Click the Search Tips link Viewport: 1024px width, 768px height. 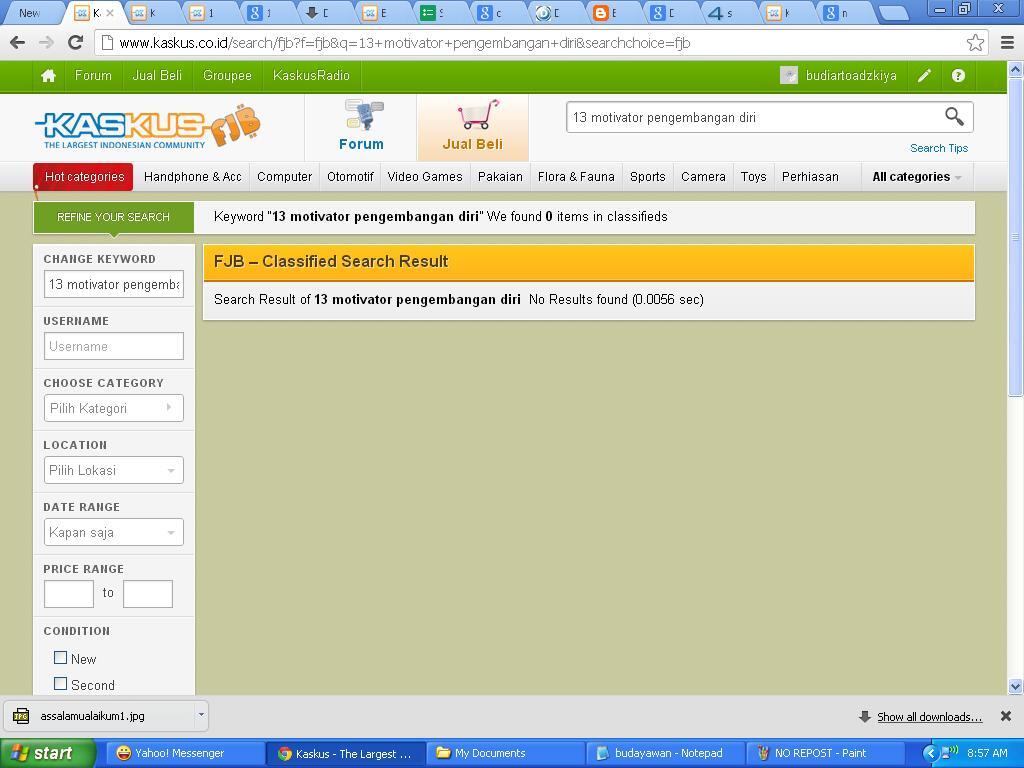939,148
